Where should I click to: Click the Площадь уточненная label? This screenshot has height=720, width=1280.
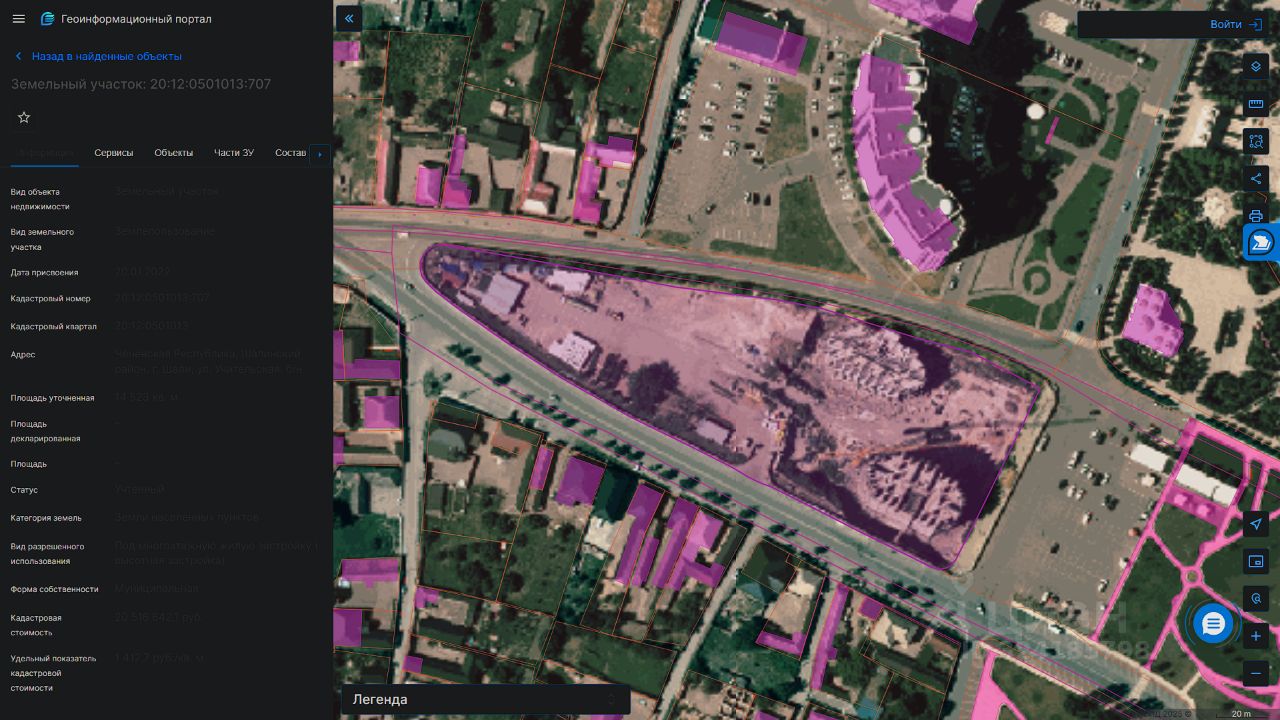click(x=53, y=398)
